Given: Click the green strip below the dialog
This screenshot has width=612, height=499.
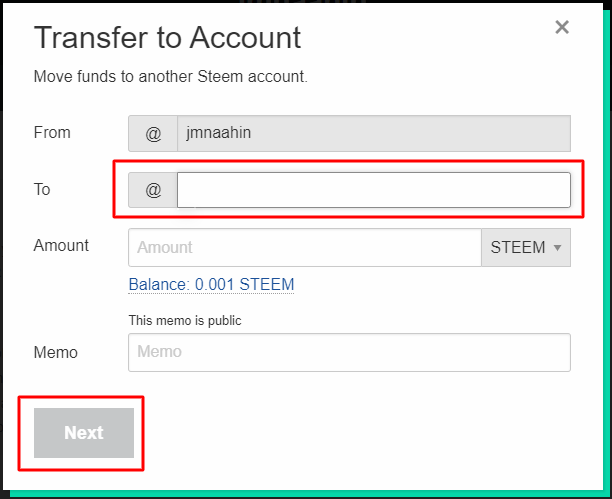Looking at the screenshot, I should pos(300,493).
